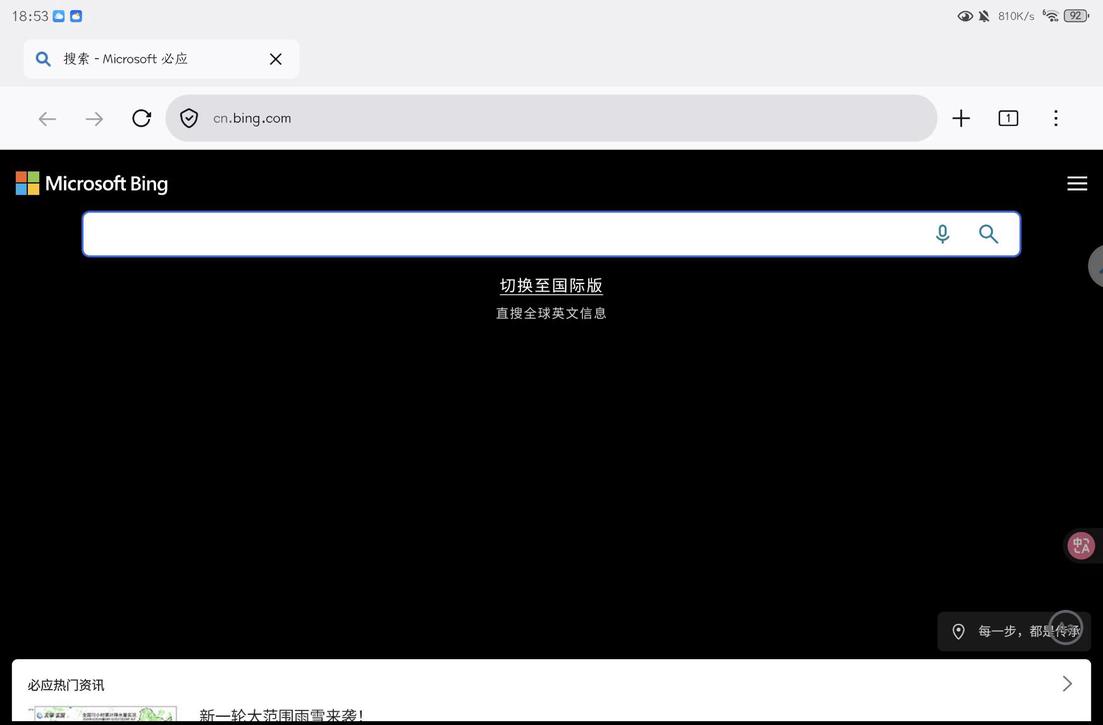Close the Microsoft 必应 tab
The height and width of the screenshot is (725, 1103).
276,59
